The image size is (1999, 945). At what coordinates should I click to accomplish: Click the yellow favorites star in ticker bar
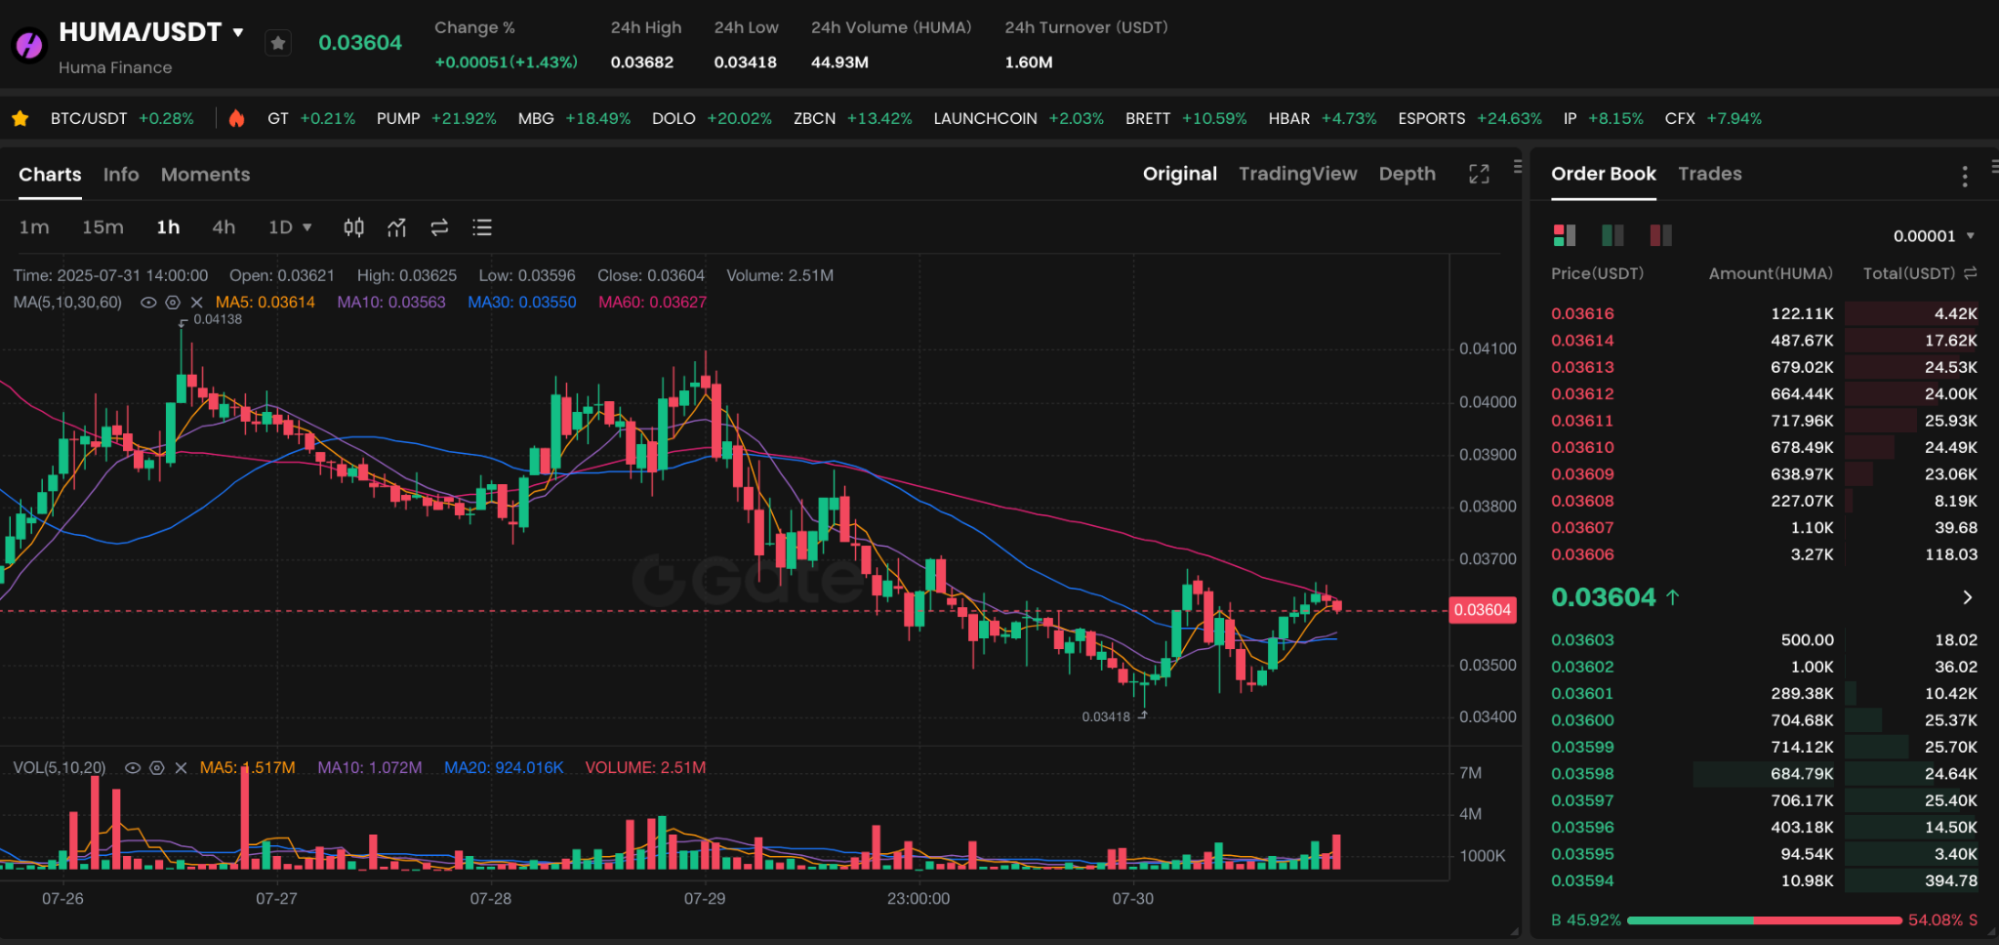20,118
